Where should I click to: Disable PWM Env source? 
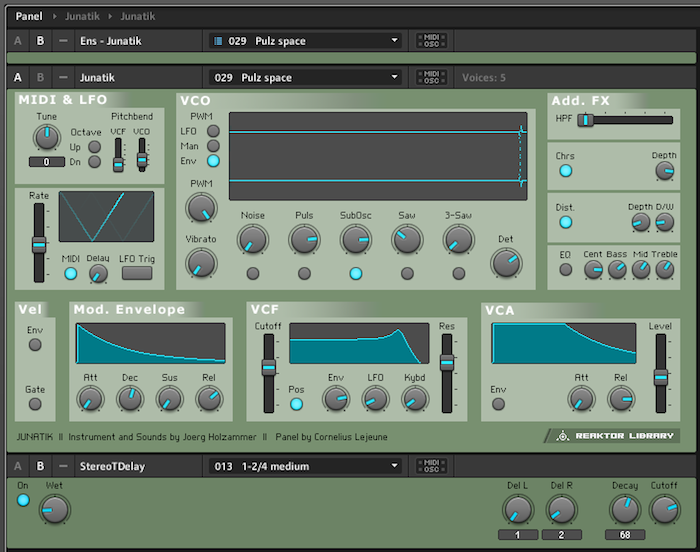click(213, 161)
